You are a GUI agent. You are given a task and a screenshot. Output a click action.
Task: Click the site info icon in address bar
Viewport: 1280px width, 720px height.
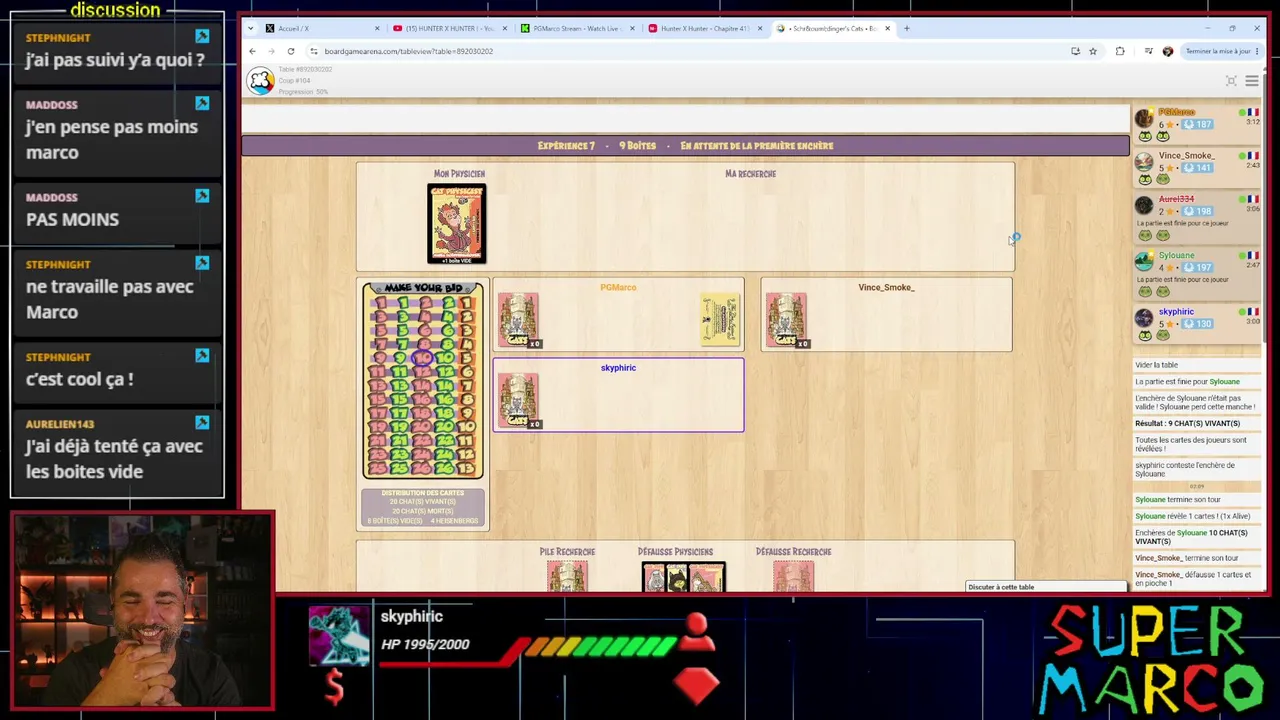pos(314,51)
